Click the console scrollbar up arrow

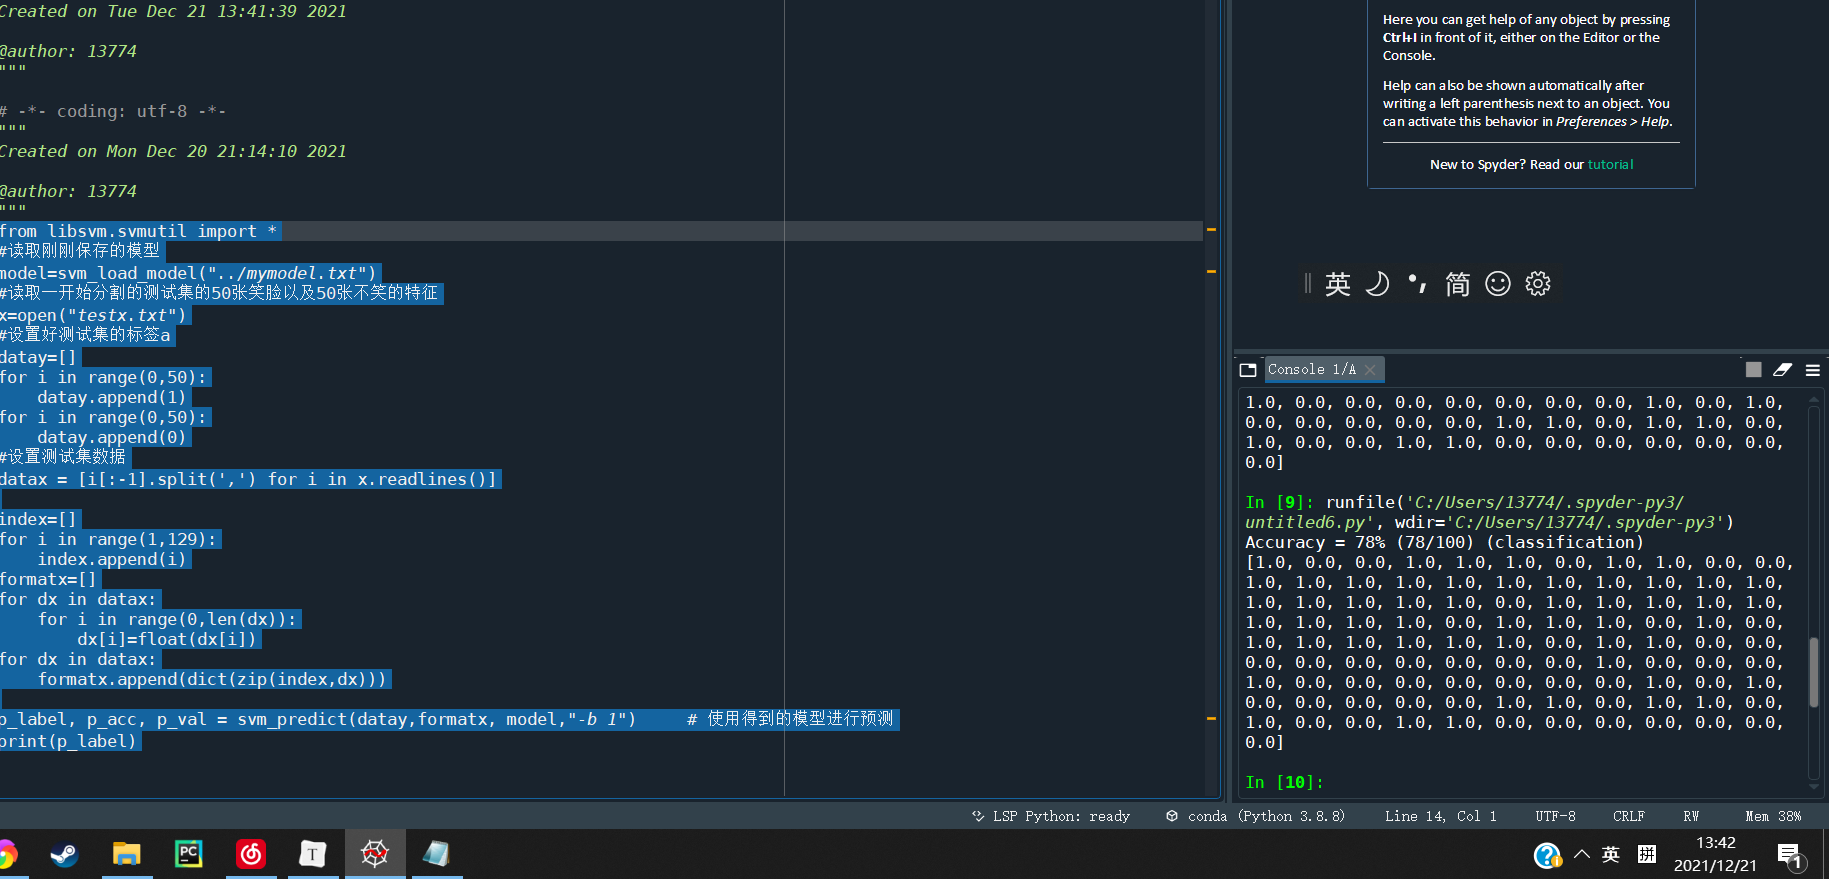point(1814,400)
